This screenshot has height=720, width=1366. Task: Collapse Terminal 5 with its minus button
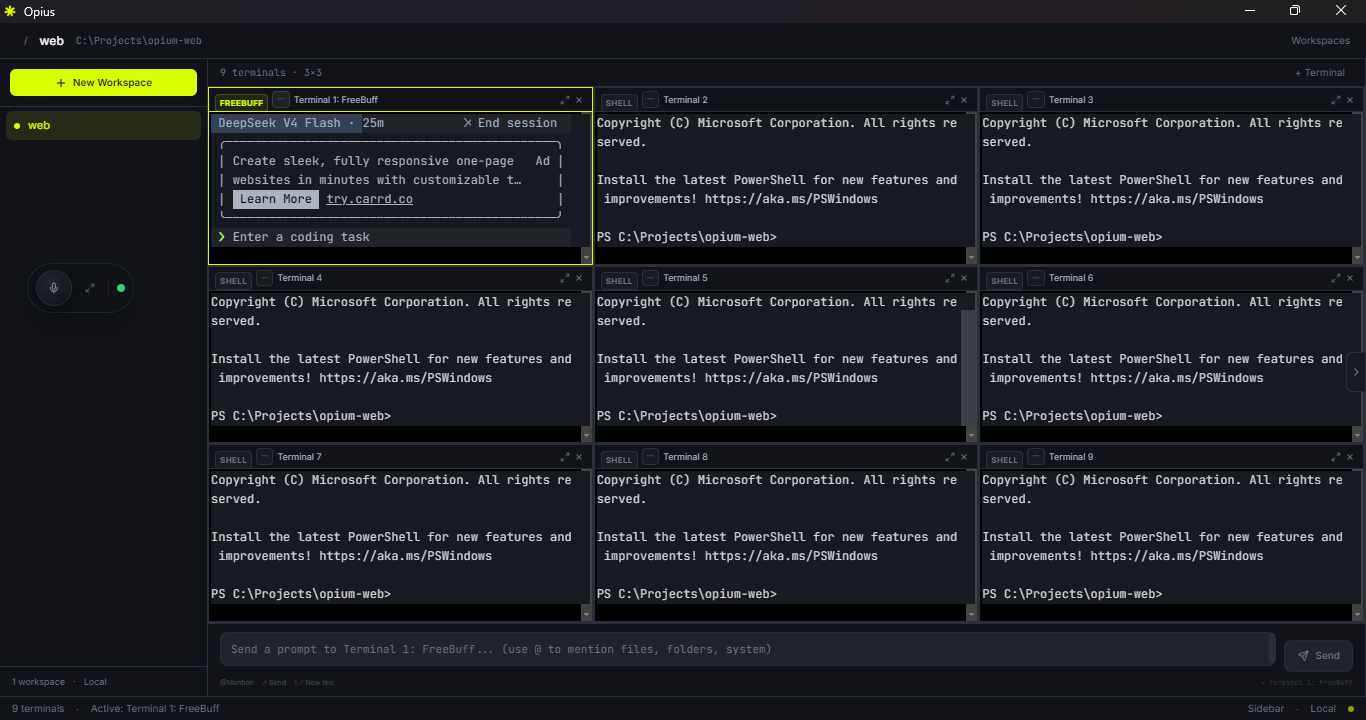point(651,278)
